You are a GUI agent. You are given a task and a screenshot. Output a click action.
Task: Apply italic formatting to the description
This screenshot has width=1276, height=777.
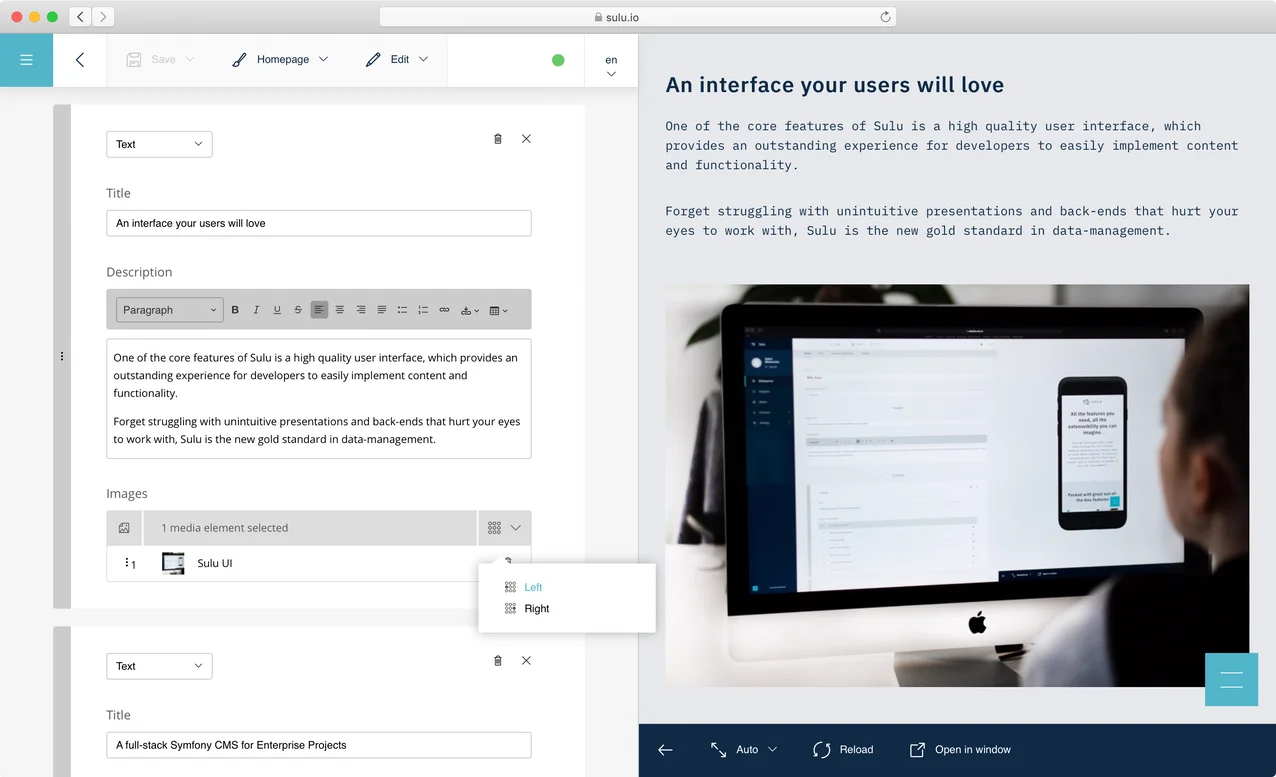pos(256,310)
